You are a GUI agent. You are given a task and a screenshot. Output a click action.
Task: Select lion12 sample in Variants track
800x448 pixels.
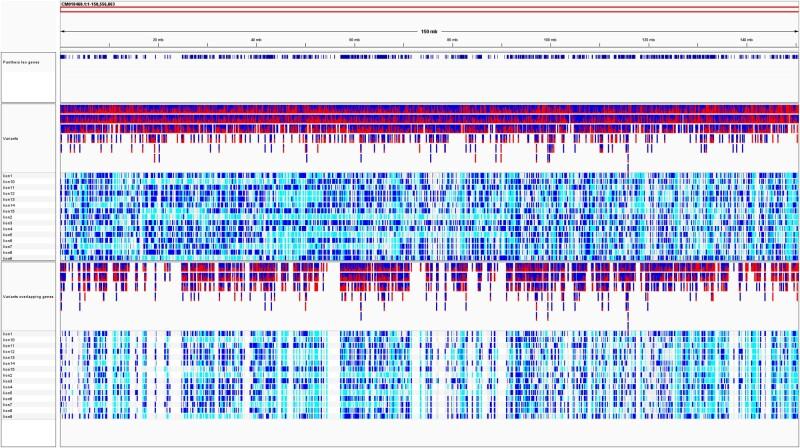coord(9,193)
